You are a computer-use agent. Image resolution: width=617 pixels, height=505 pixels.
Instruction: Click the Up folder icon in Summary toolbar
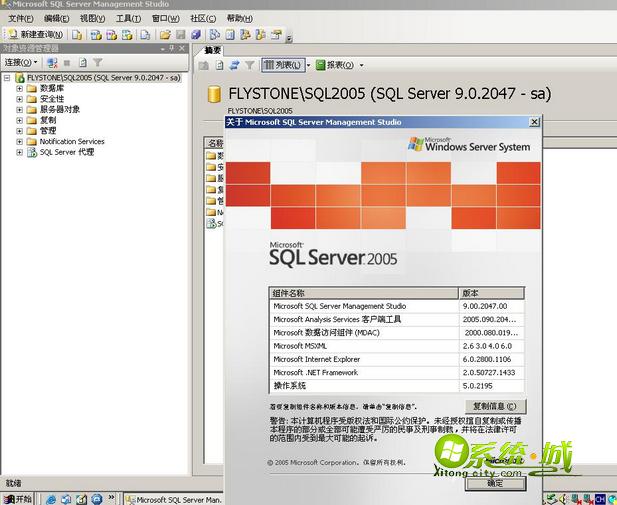coord(203,65)
